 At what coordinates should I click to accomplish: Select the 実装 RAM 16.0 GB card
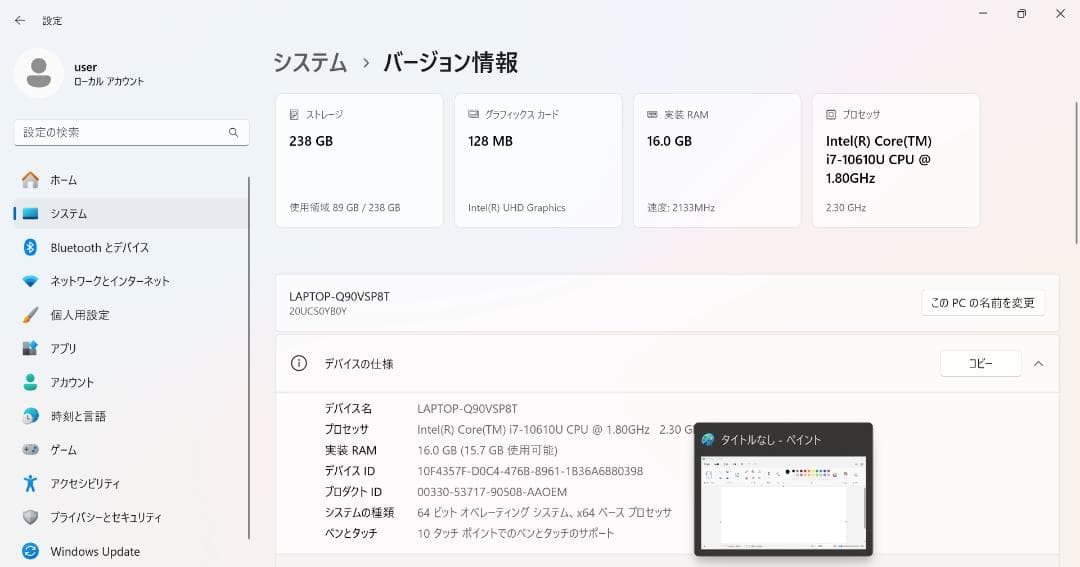(x=717, y=161)
